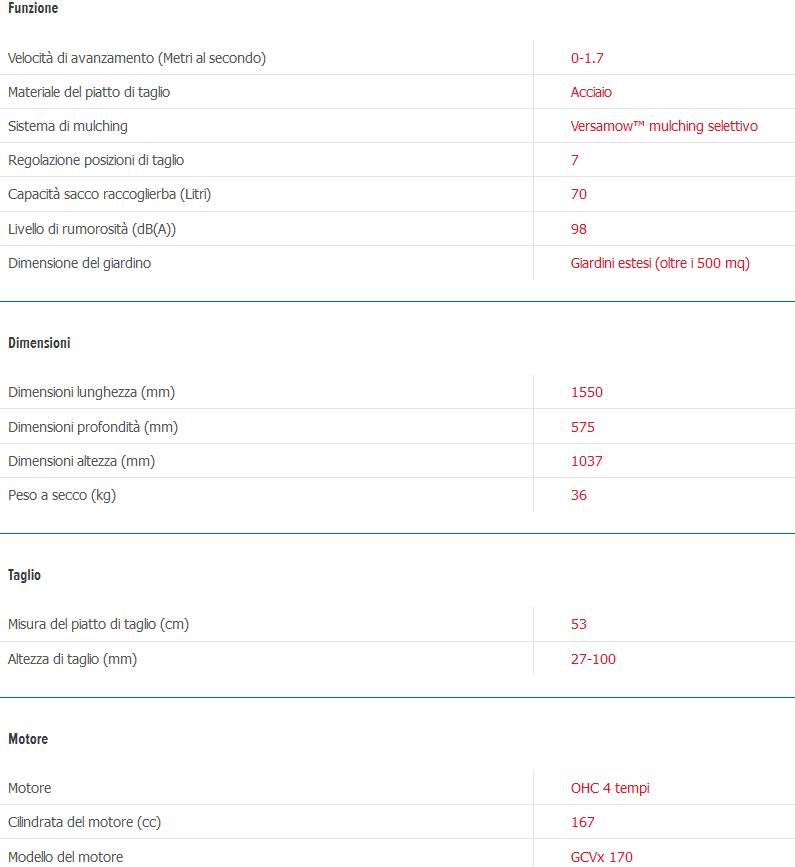Select the Misura del piatto di taglio label

[98, 624]
